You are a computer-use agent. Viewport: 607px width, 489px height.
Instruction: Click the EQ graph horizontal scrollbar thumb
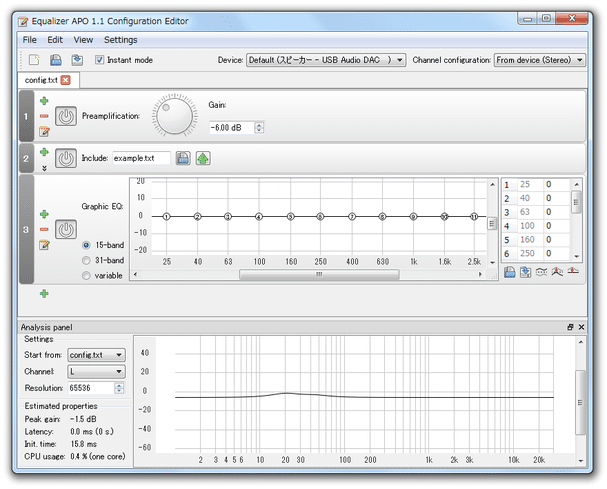pyautogui.click(x=319, y=274)
